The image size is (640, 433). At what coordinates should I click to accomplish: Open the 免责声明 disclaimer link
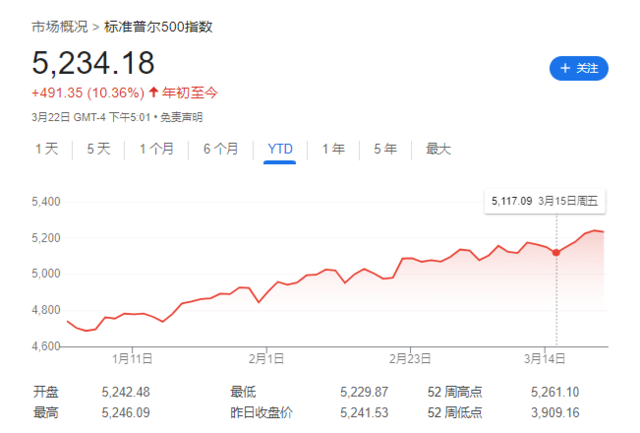pos(181,118)
